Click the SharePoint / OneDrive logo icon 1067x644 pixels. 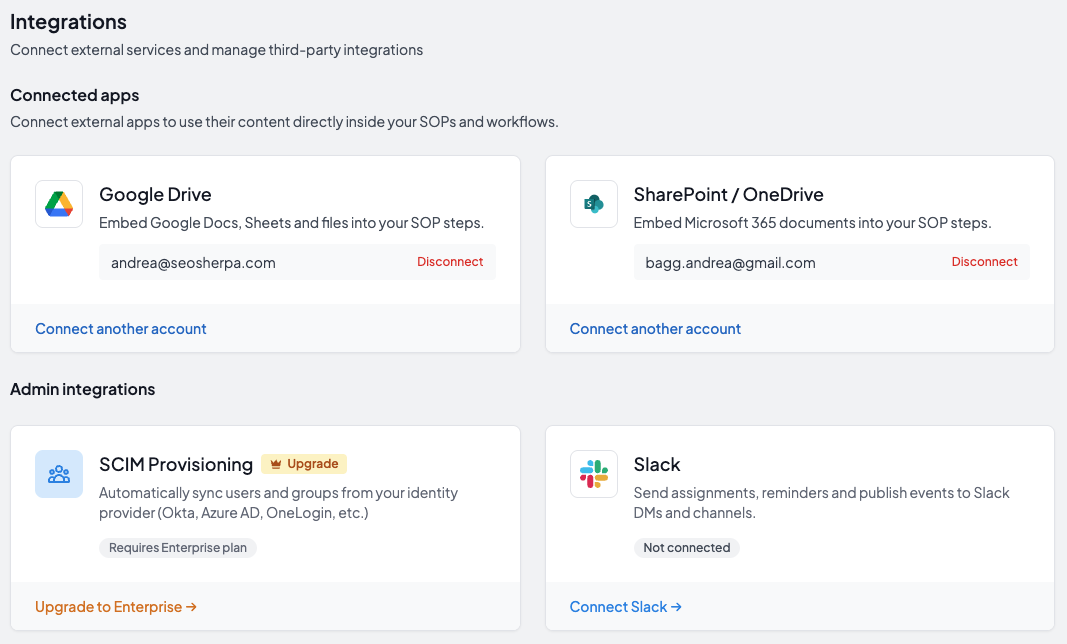point(594,204)
